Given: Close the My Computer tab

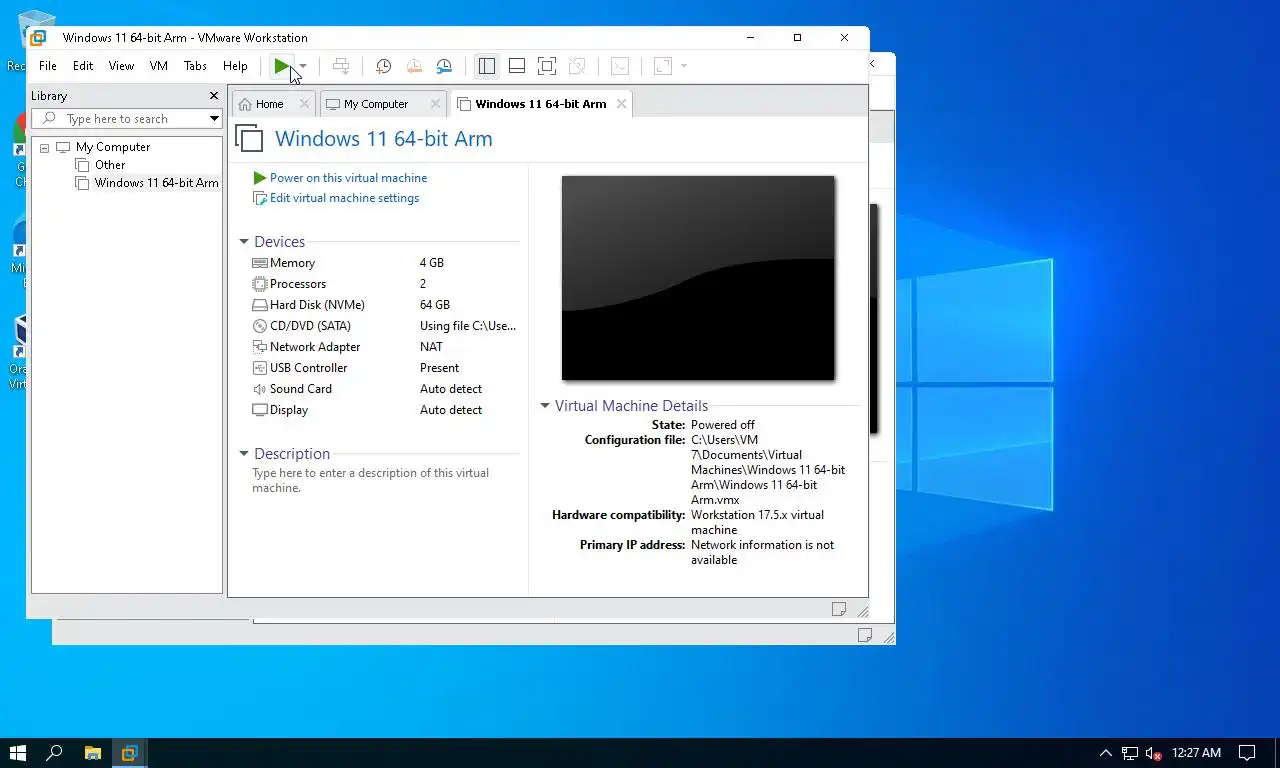Looking at the screenshot, I should (x=435, y=103).
